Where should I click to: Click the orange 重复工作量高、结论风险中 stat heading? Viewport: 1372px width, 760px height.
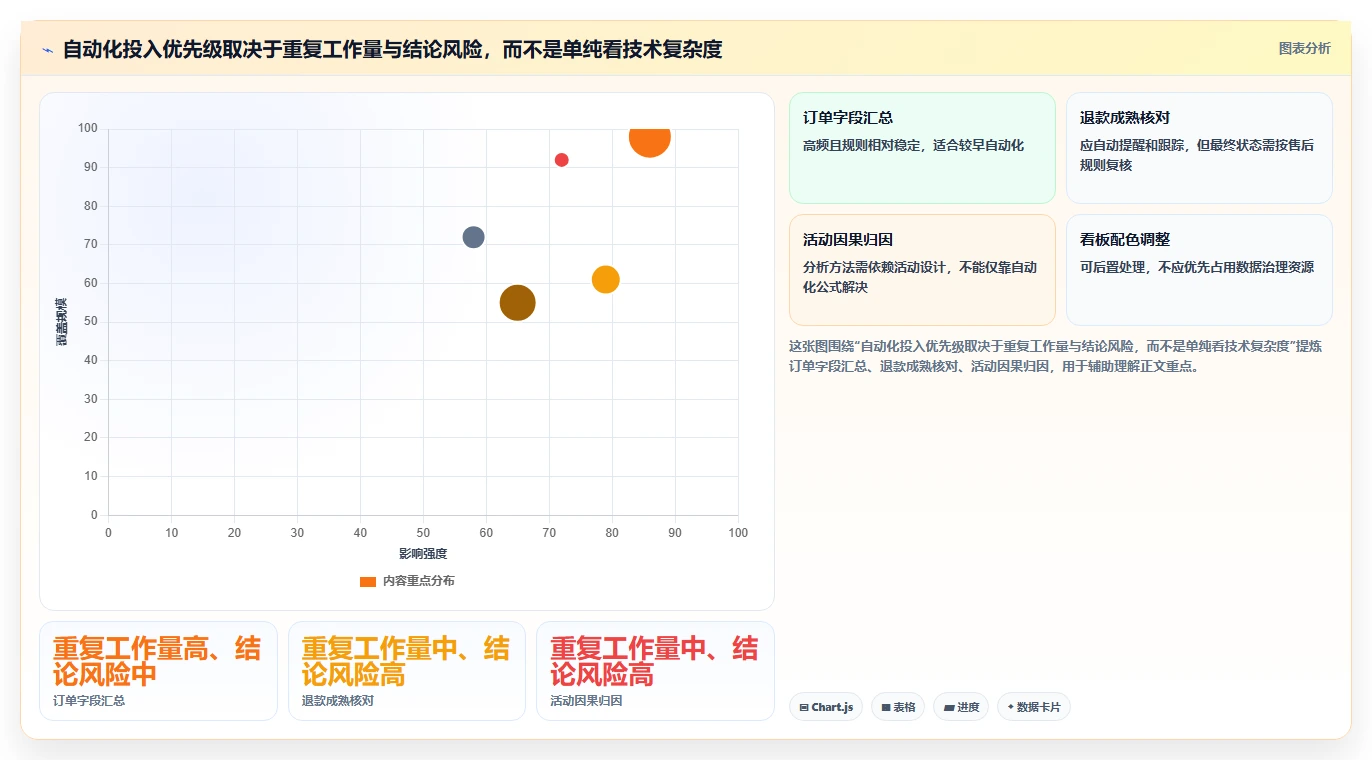(157, 661)
